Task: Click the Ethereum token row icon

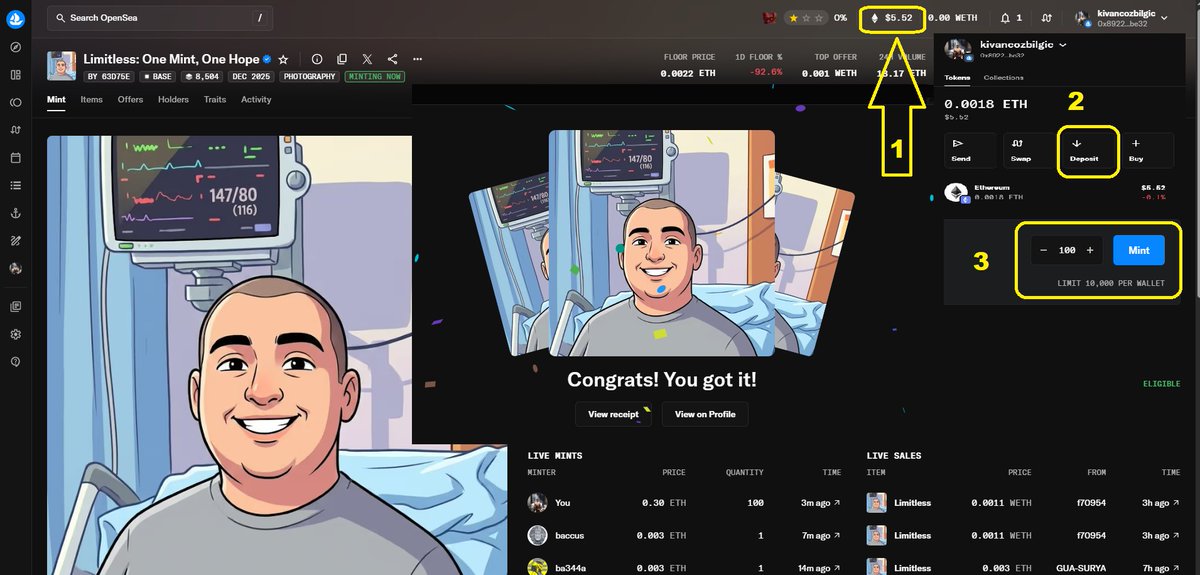Action: click(x=956, y=192)
